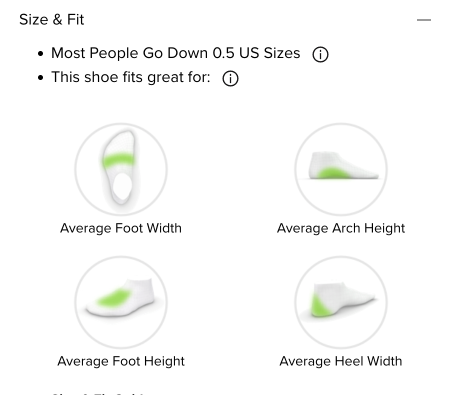This screenshot has height=395, width=452.
Task: Click green instep patch on foot height diagram
Action: (x=113, y=298)
